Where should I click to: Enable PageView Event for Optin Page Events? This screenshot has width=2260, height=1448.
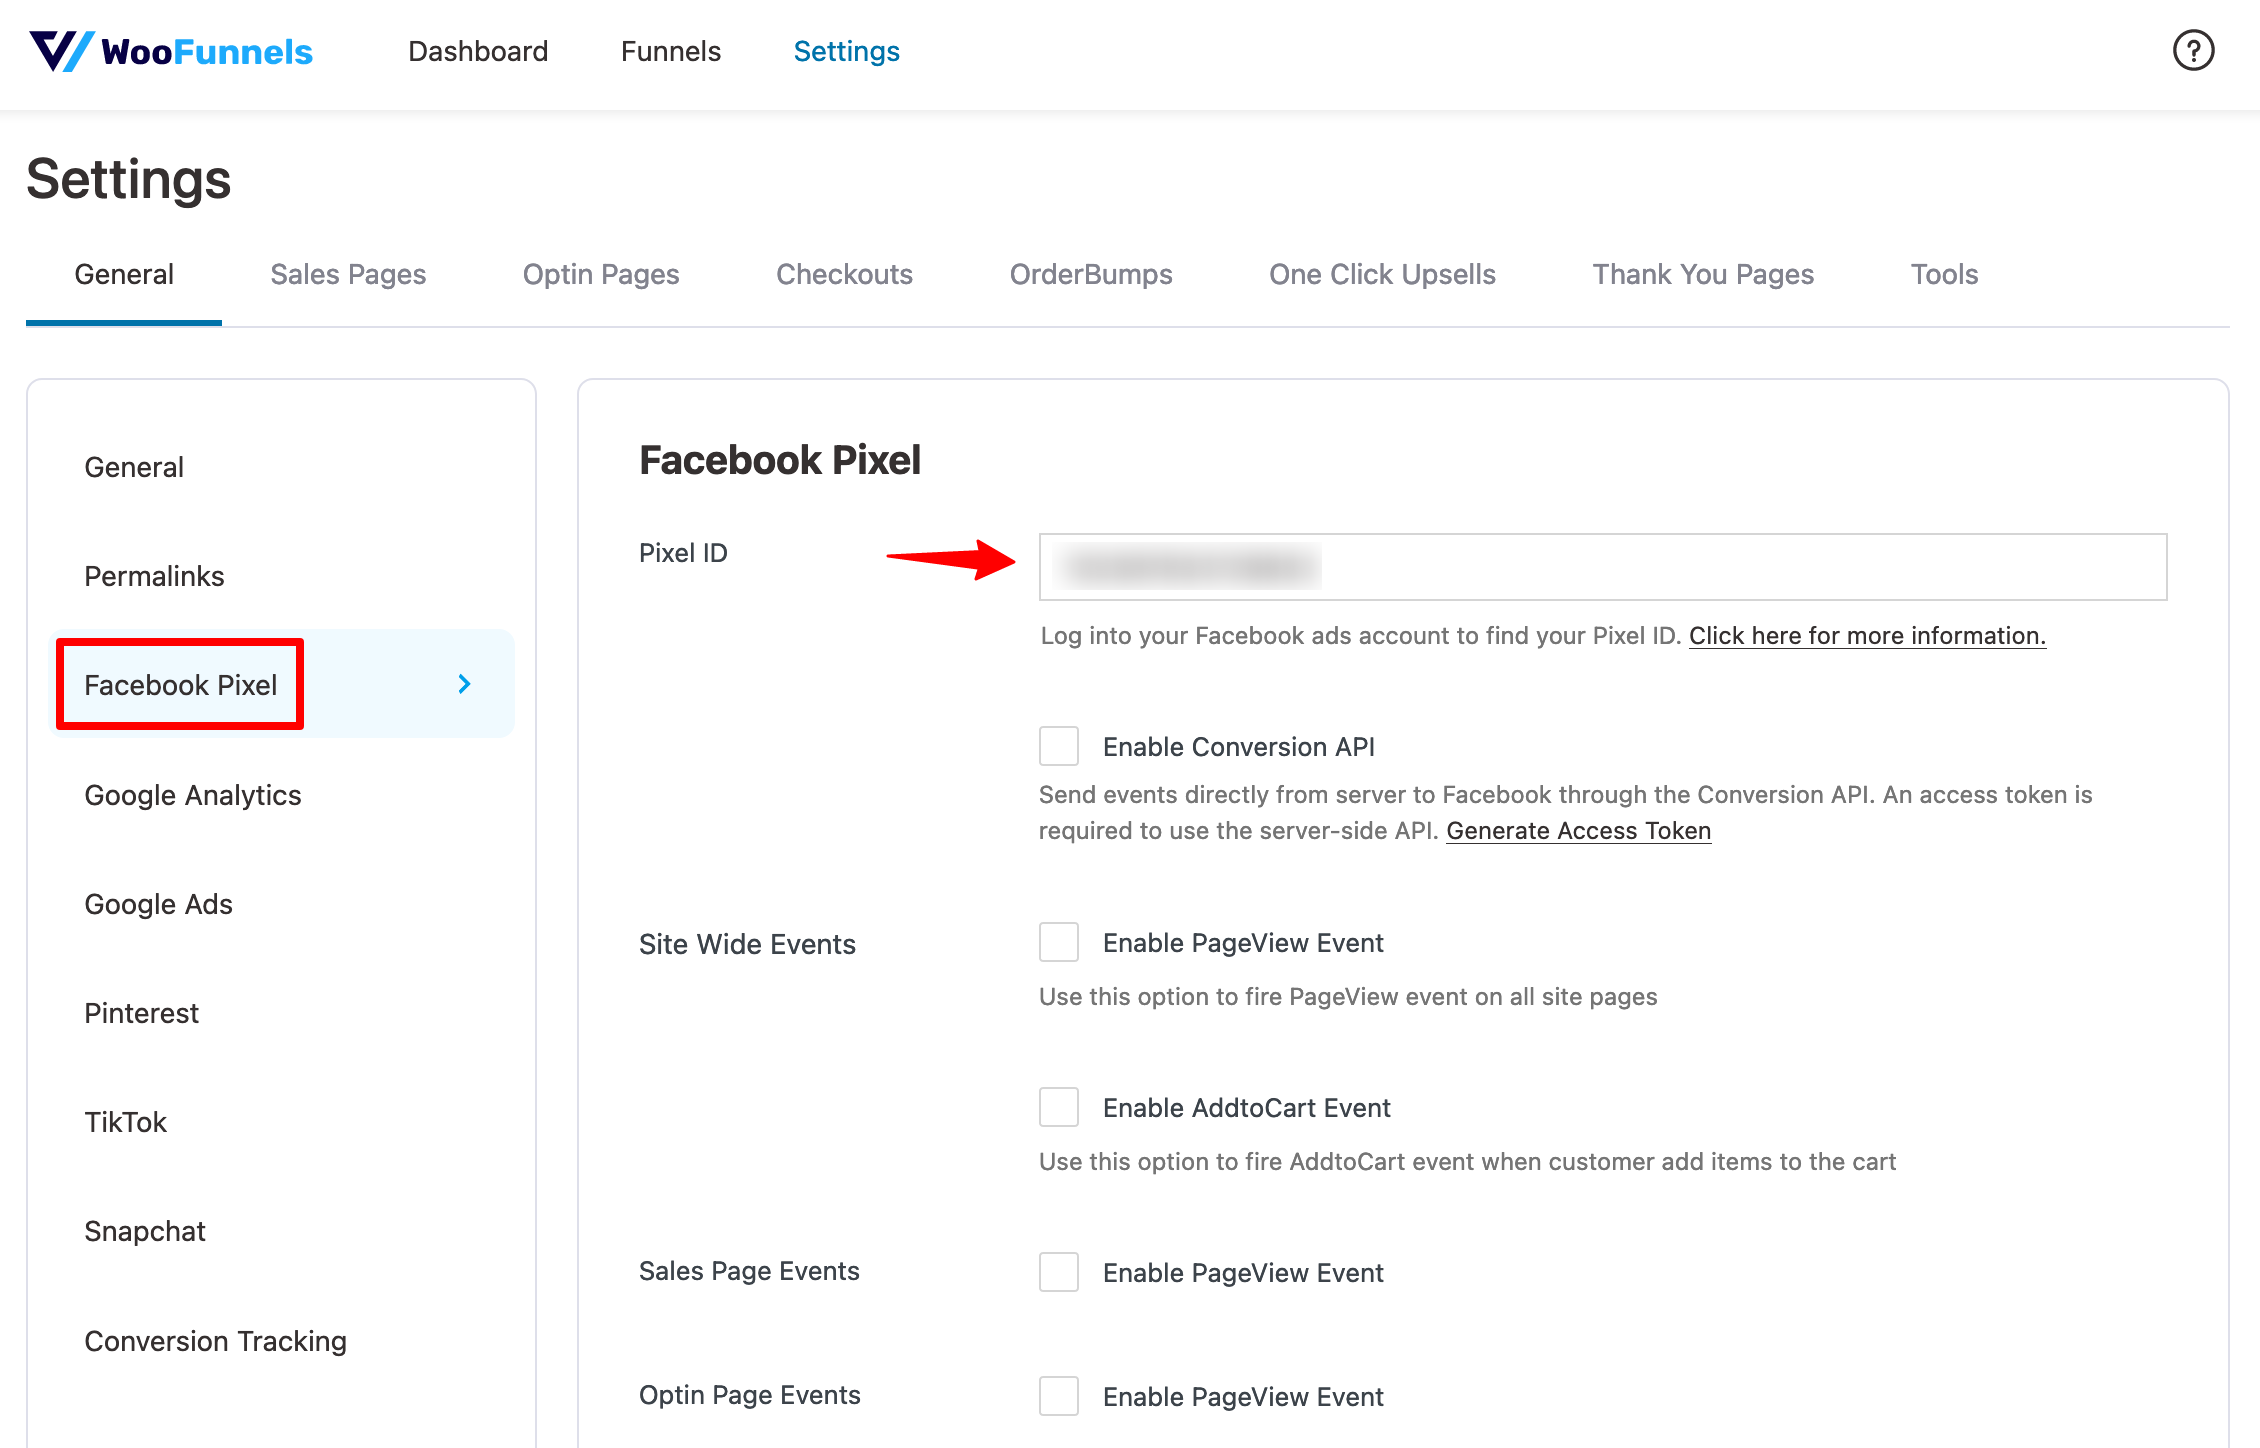[1057, 1396]
